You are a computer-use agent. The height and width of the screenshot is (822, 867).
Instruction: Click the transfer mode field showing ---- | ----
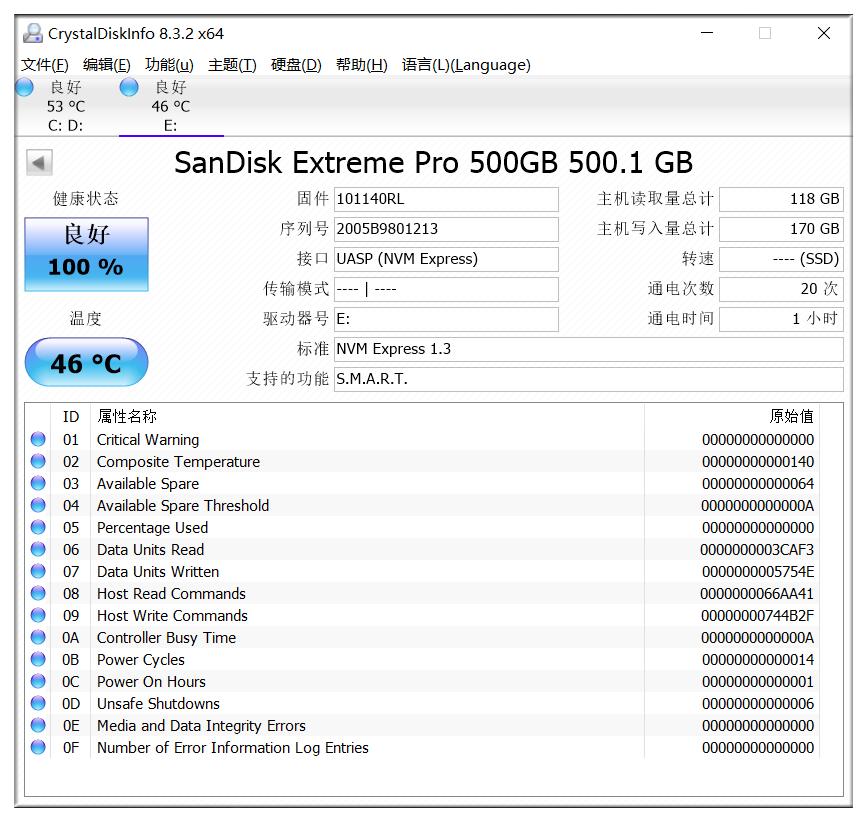click(446, 289)
